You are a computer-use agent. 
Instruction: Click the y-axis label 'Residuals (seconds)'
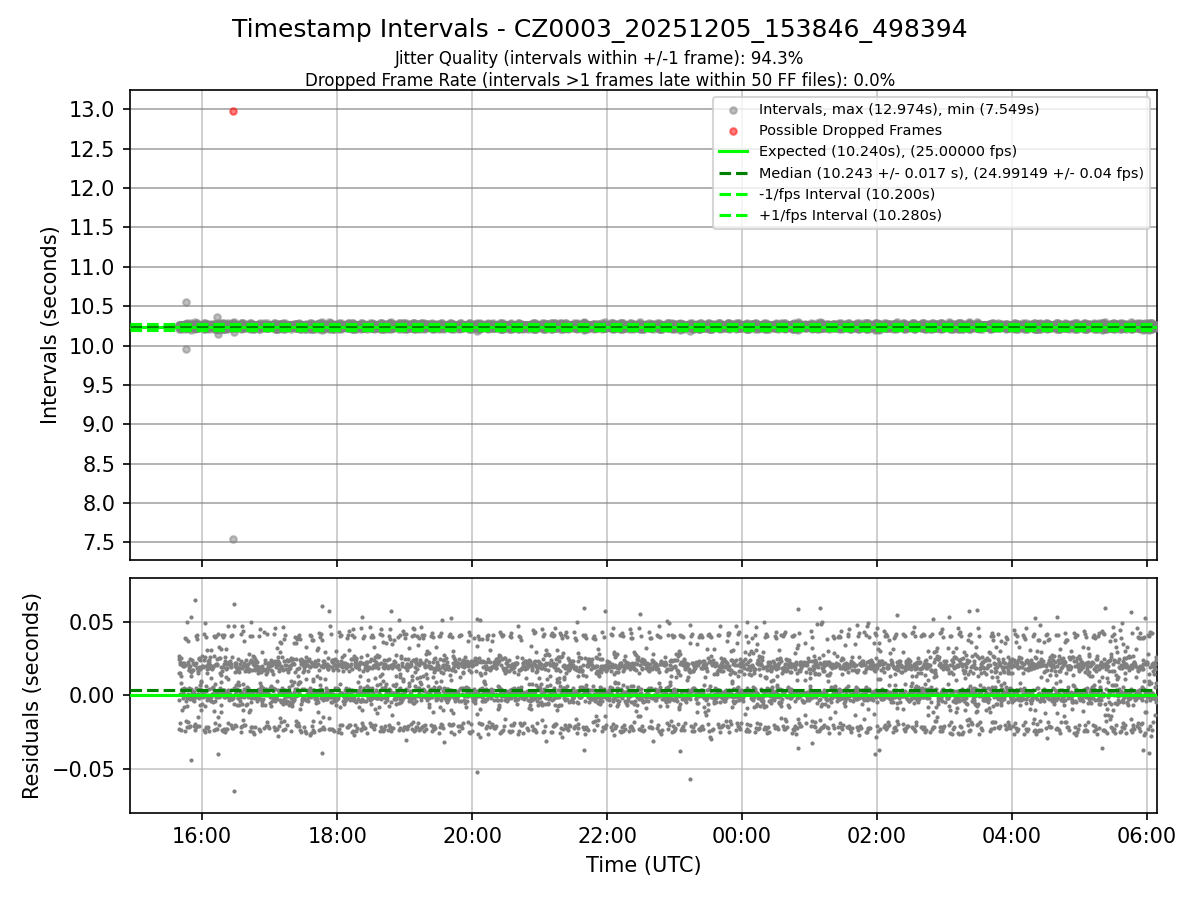pyautogui.click(x=31, y=696)
